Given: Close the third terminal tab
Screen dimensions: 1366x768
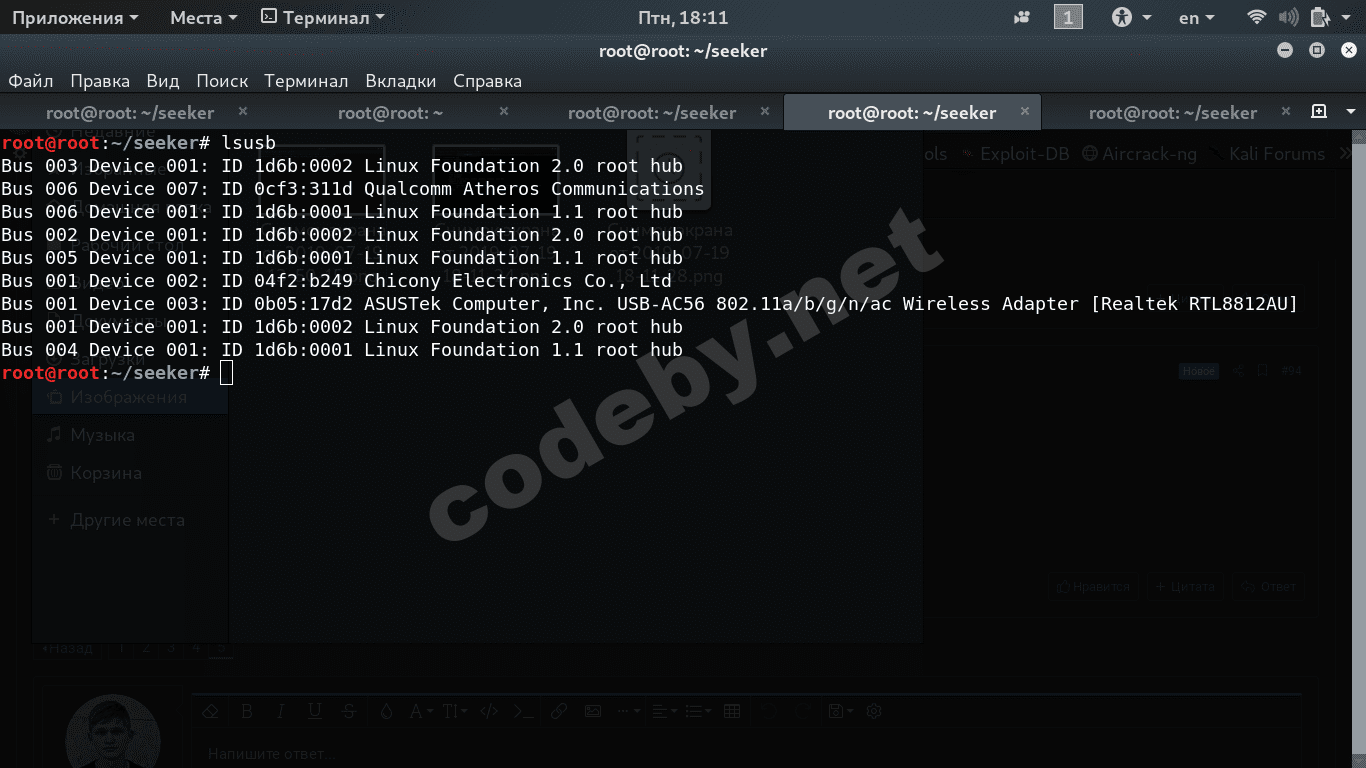Looking at the screenshot, I should pos(765,112).
